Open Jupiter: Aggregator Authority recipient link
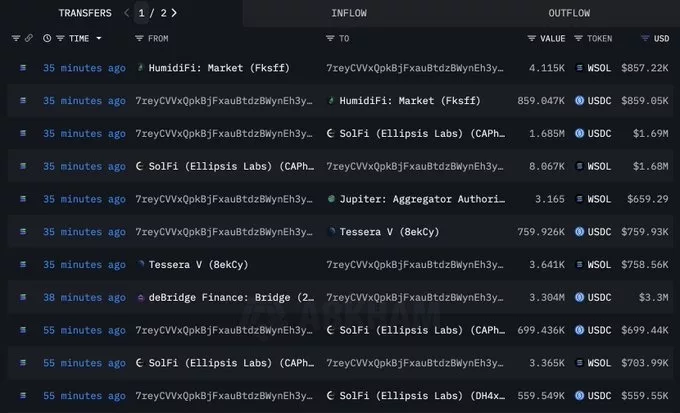The height and width of the screenshot is (413, 680). point(419,199)
